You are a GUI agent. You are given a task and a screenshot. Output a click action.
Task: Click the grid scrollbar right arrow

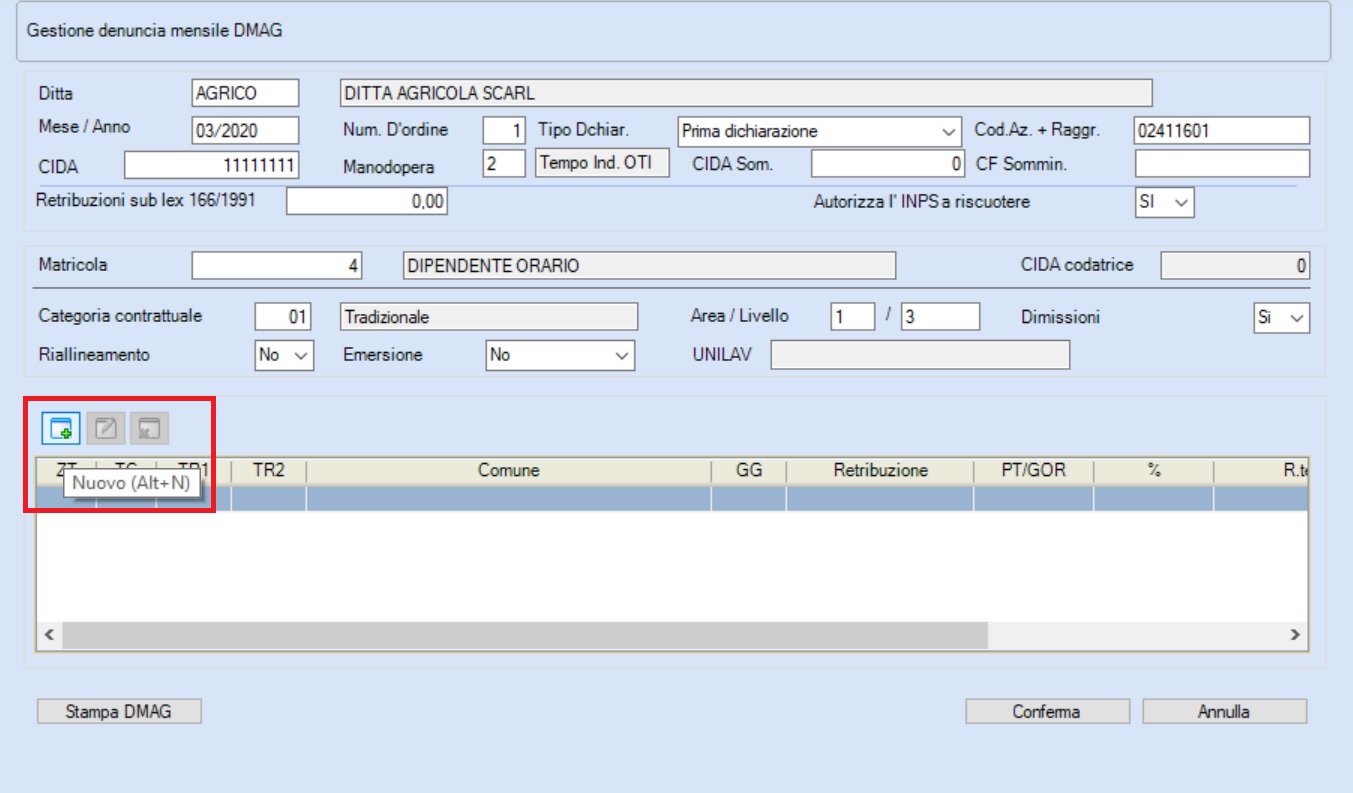1295,634
